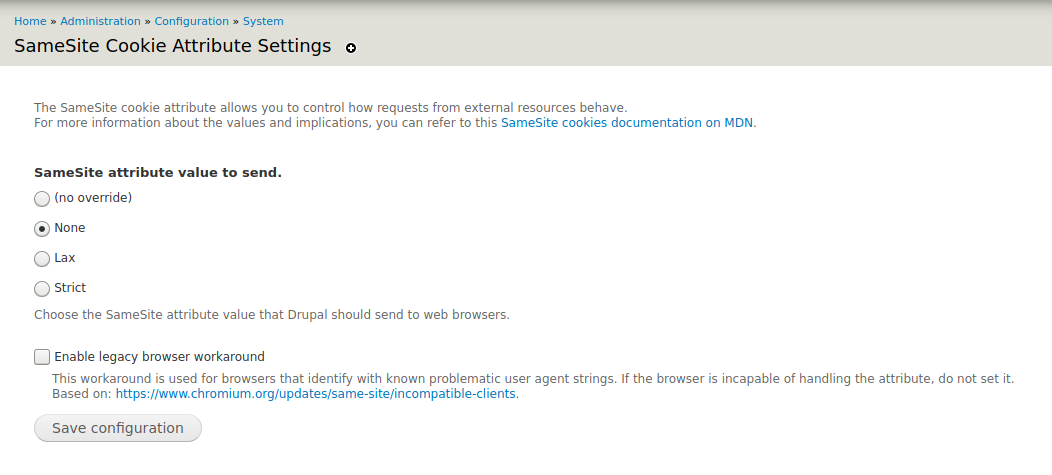
Task: Click the "Enable legacy browser workaround" label
Action: point(159,356)
